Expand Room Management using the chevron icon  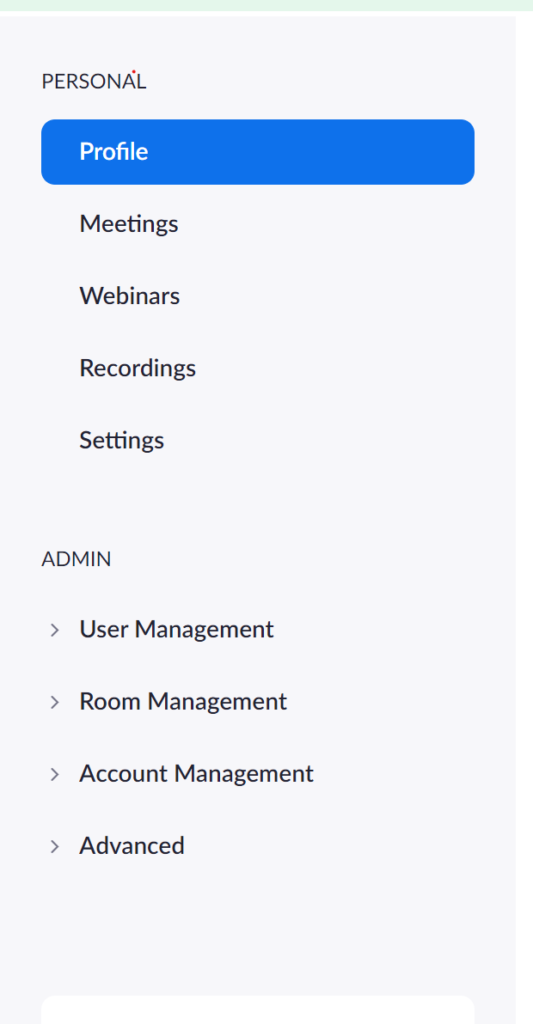point(55,702)
